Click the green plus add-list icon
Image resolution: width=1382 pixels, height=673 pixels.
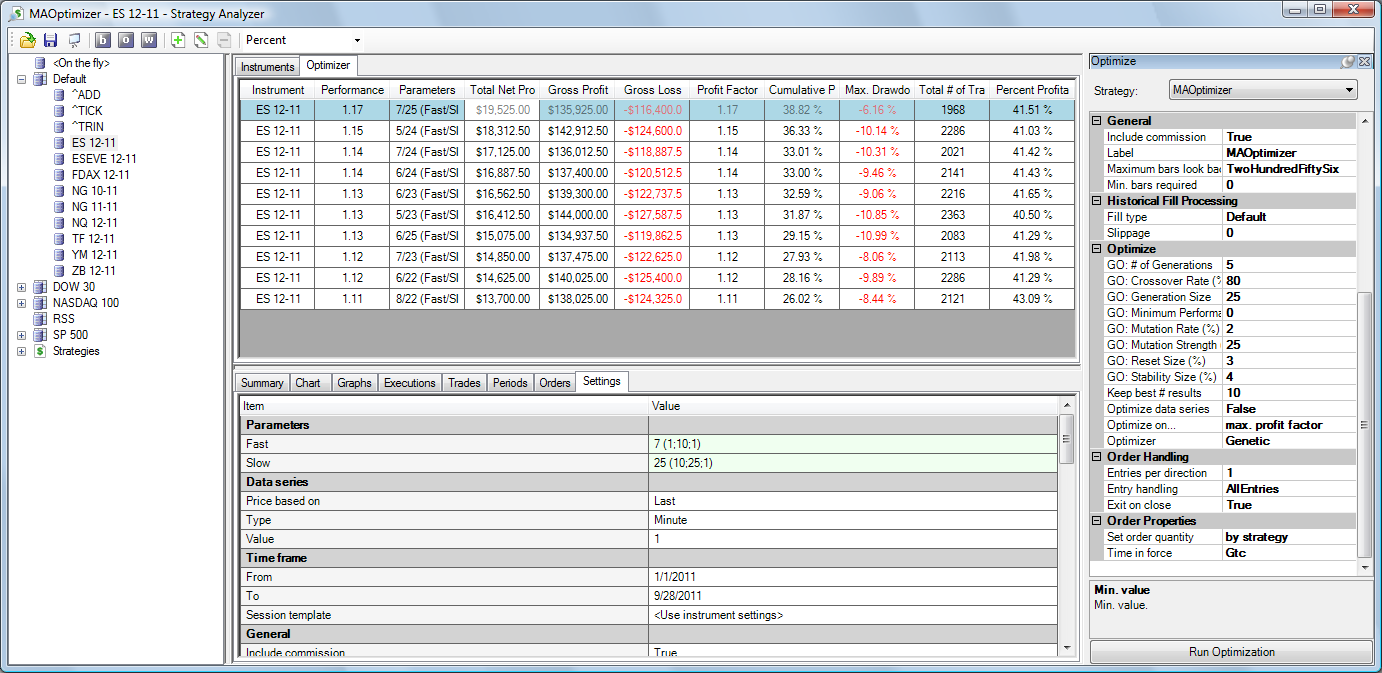178,40
